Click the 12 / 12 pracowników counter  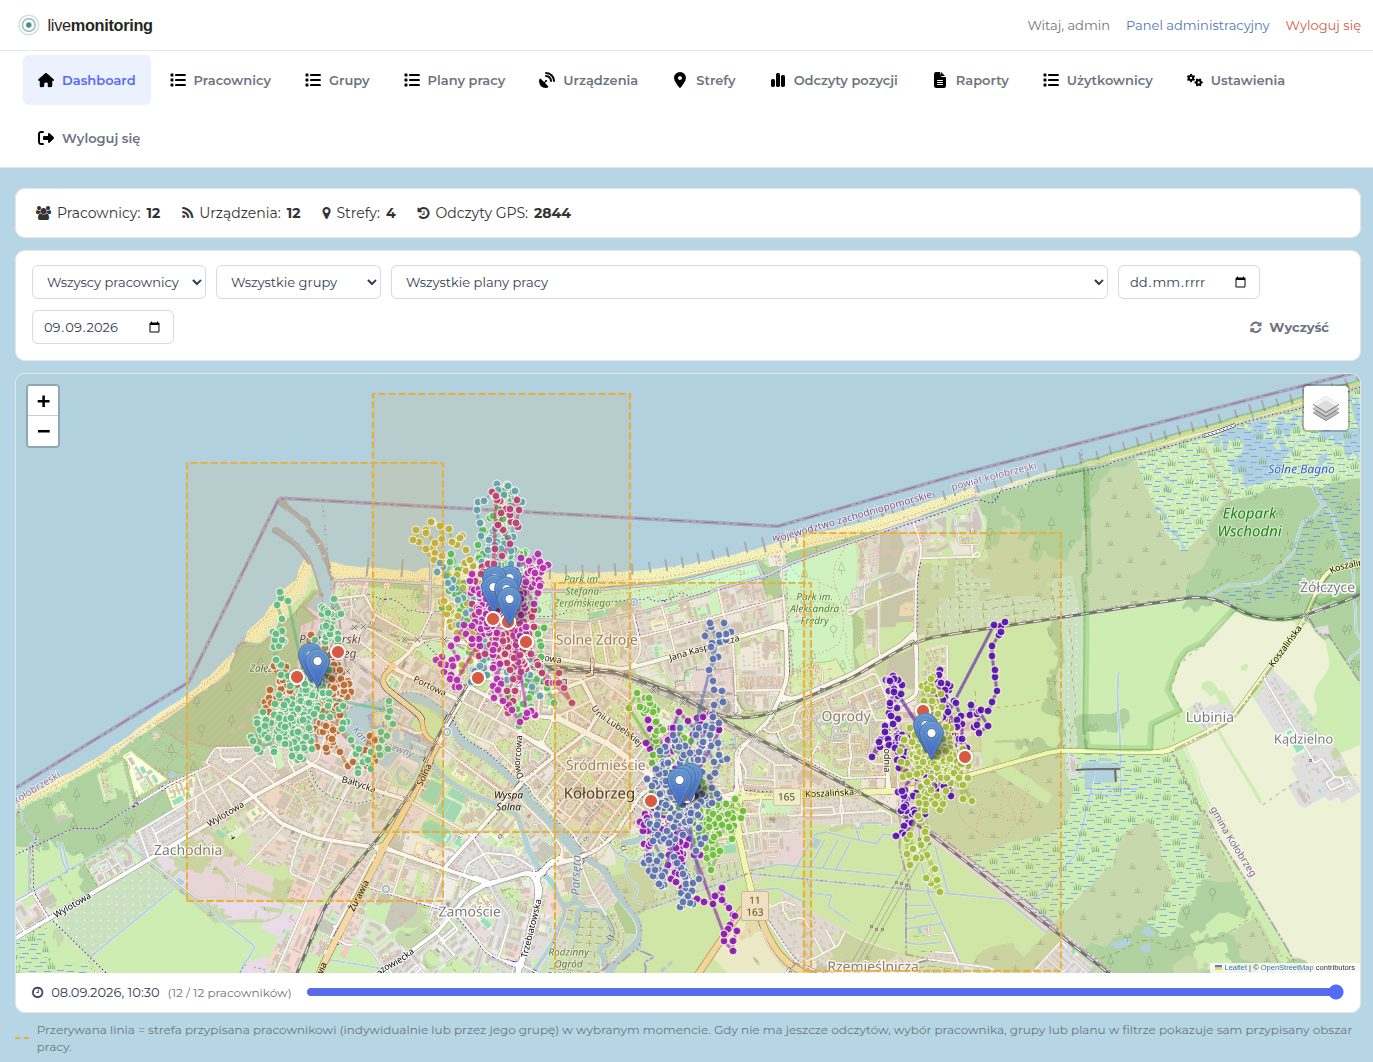[230, 993]
